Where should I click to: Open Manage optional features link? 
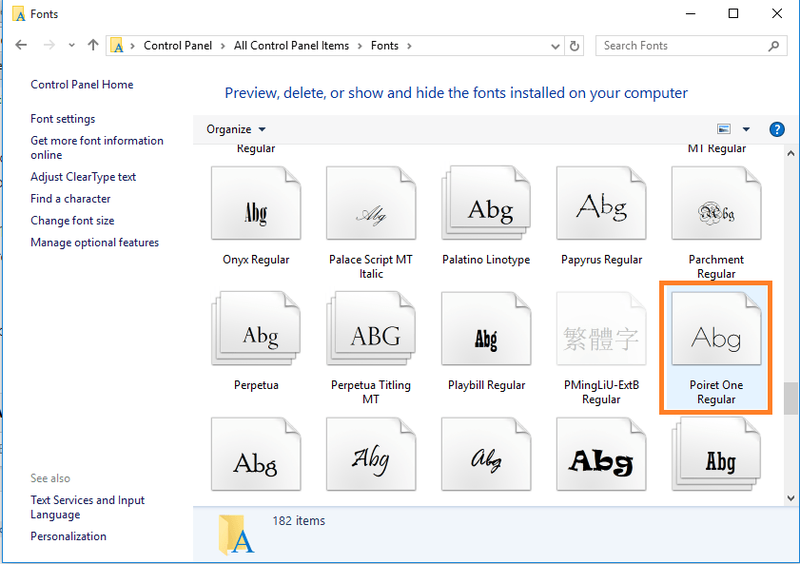tap(94, 242)
